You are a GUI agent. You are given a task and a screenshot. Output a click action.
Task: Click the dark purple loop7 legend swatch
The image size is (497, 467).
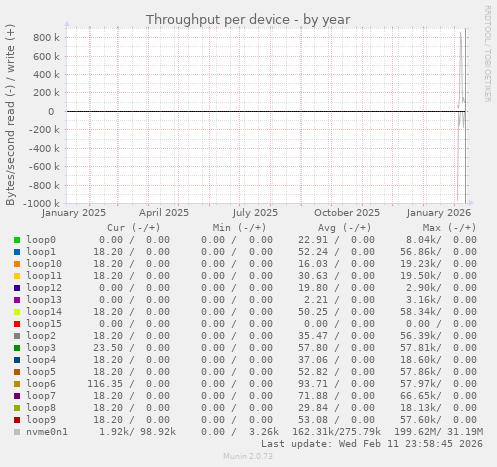pos(17,396)
